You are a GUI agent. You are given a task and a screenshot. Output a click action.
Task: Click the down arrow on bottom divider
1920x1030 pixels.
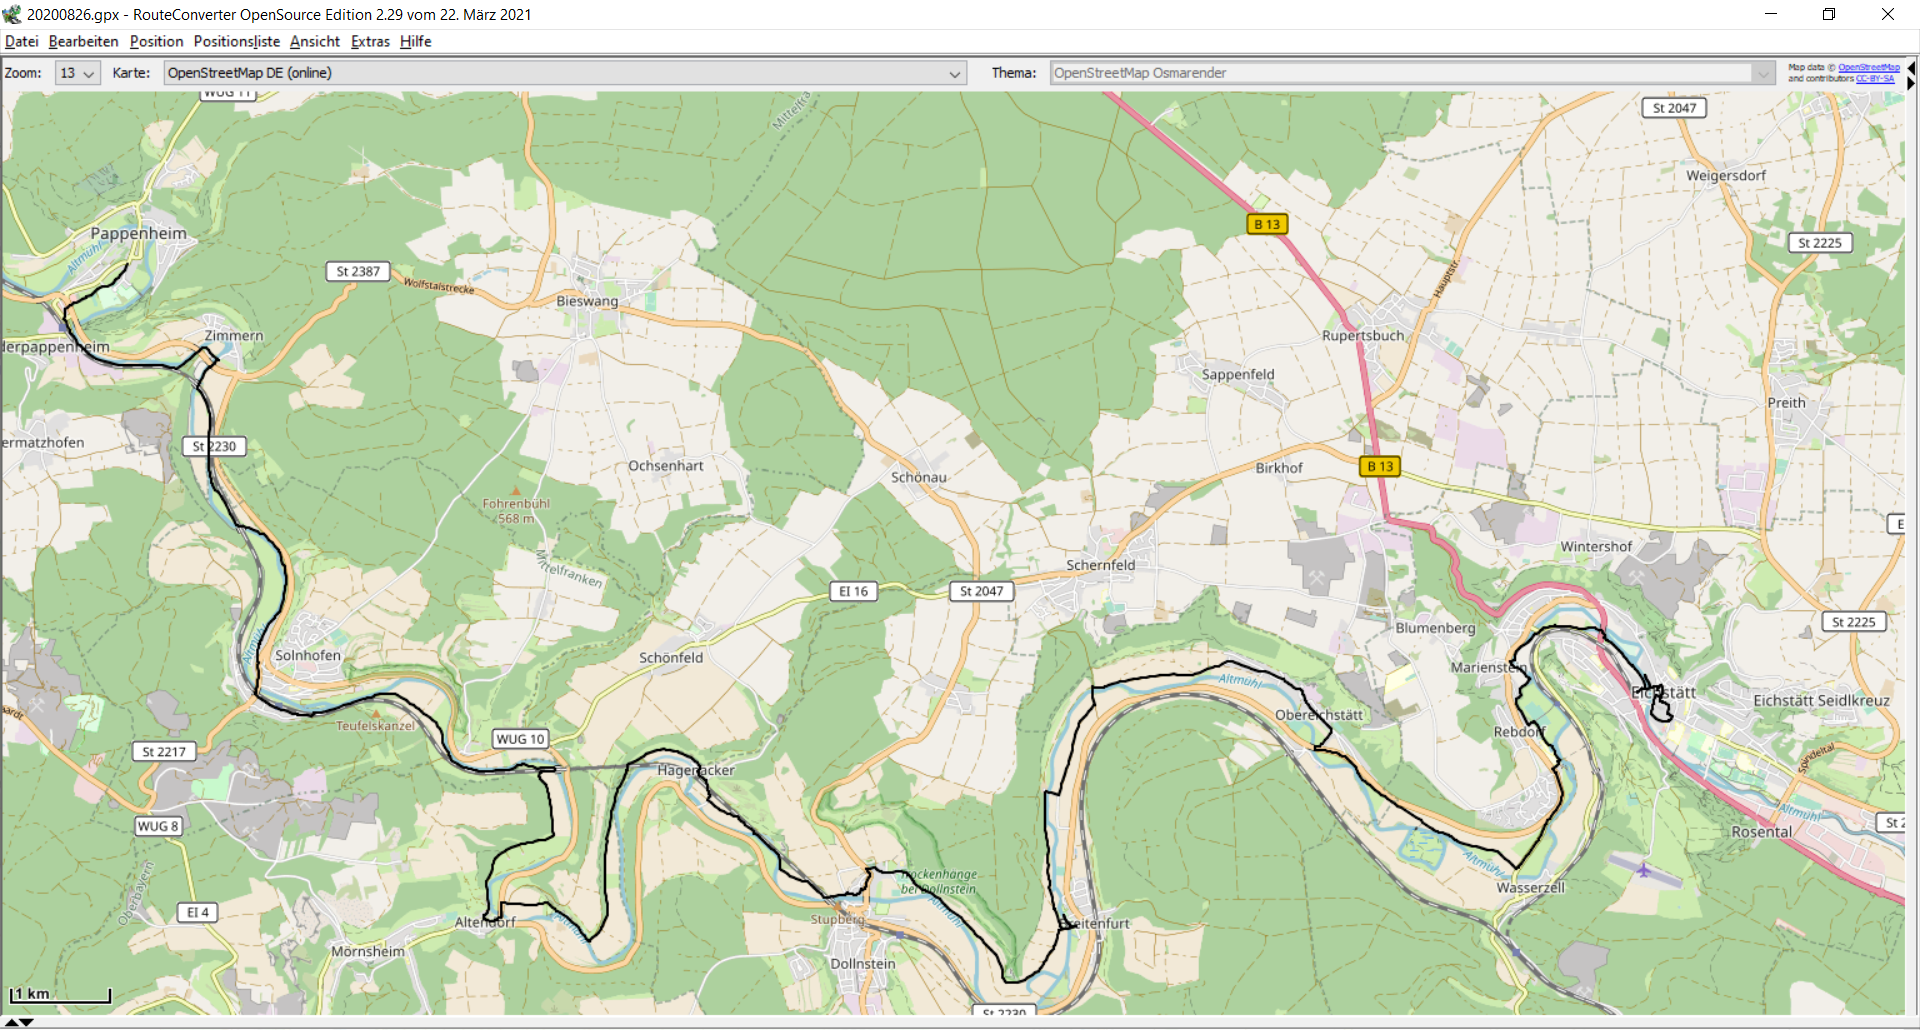(x=27, y=1022)
